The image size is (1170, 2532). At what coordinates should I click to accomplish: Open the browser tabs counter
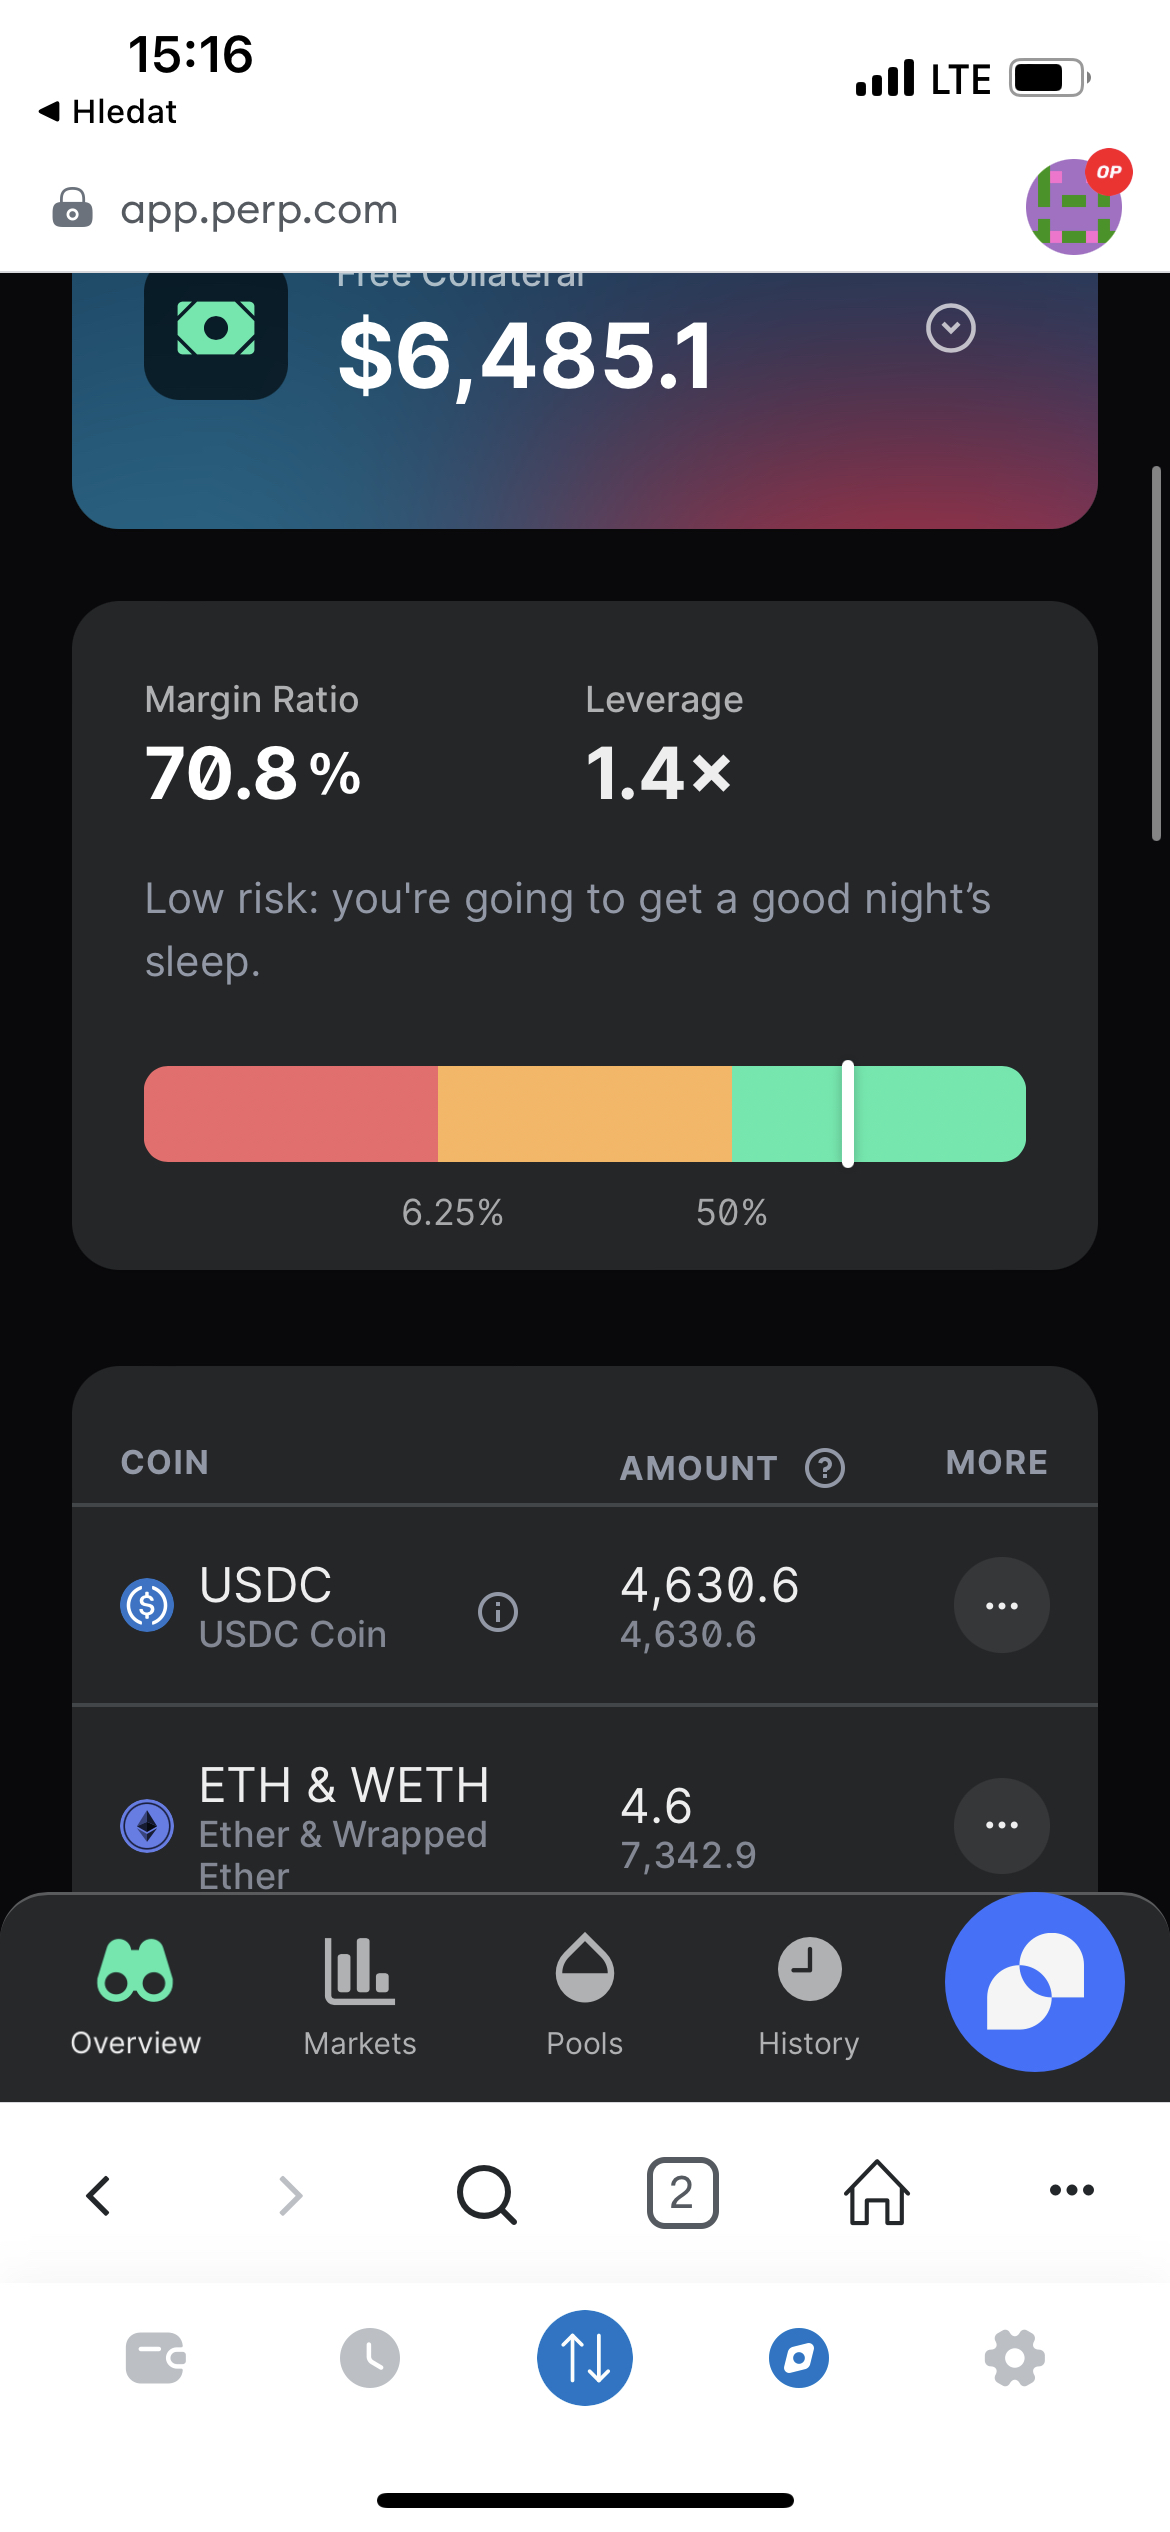click(x=682, y=2193)
